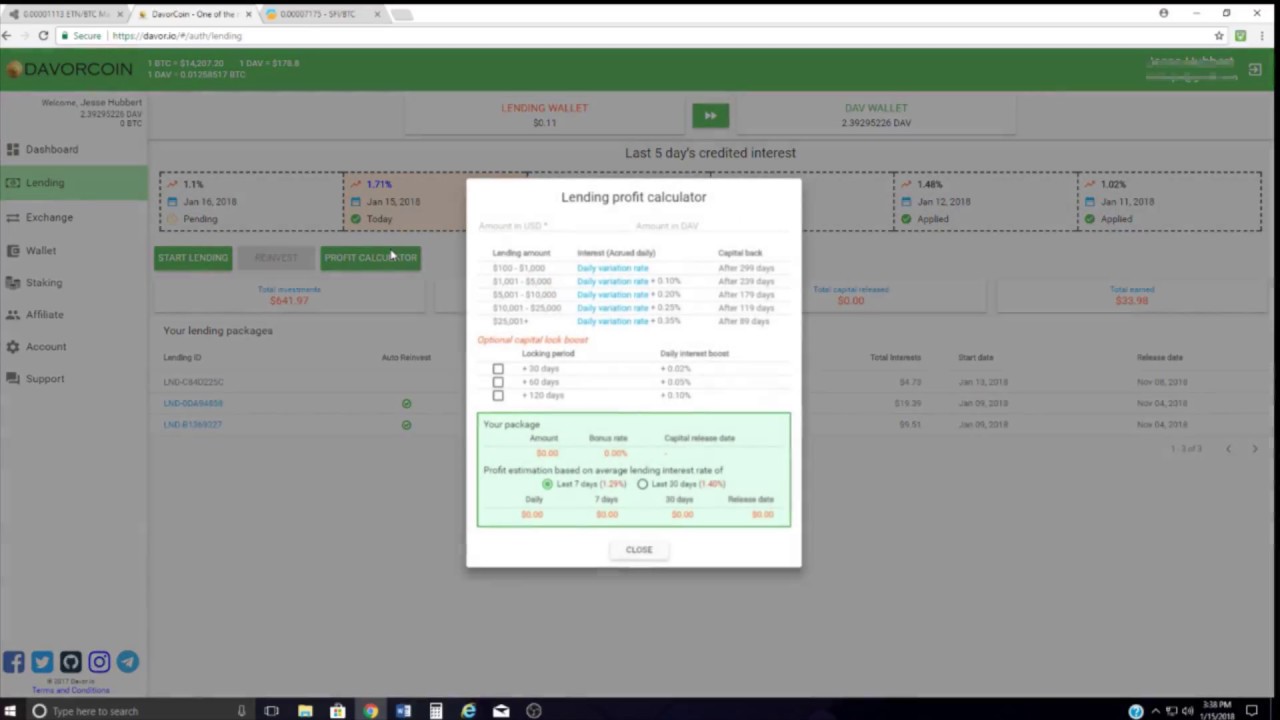
Task: Click the Amount in USD field
Action: 550,226
